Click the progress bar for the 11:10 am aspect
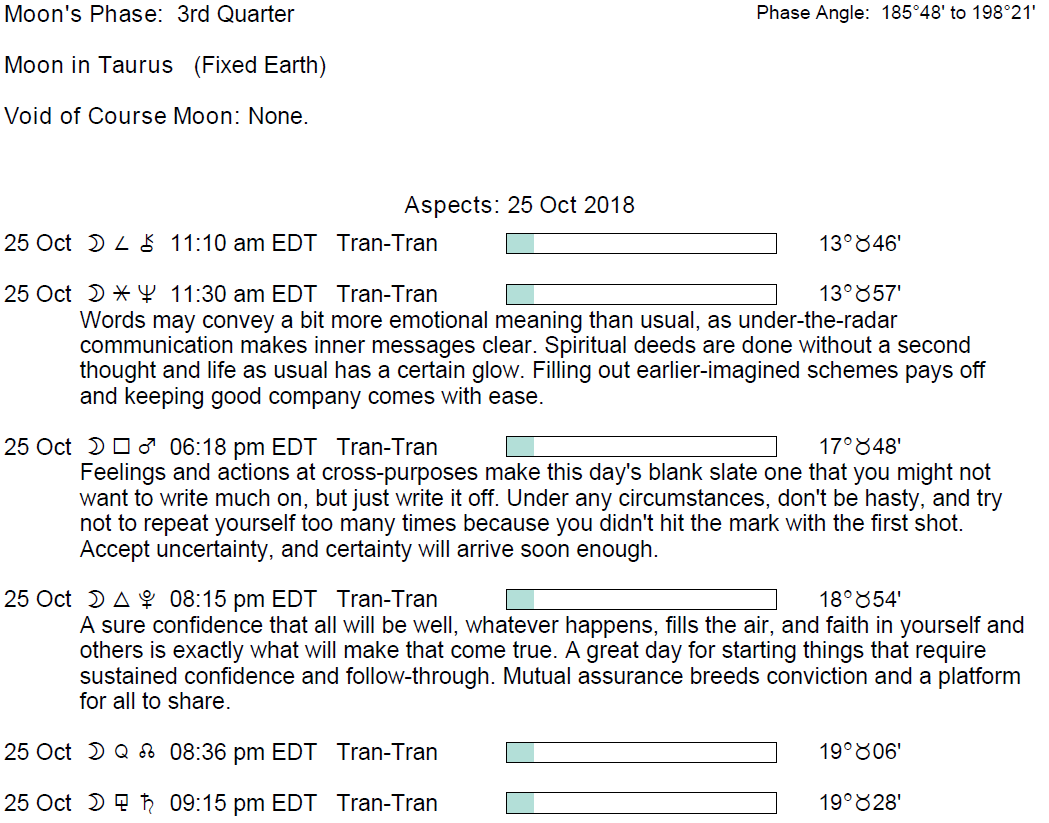Viewport: 1049px width, 823px height. [641, 244]
